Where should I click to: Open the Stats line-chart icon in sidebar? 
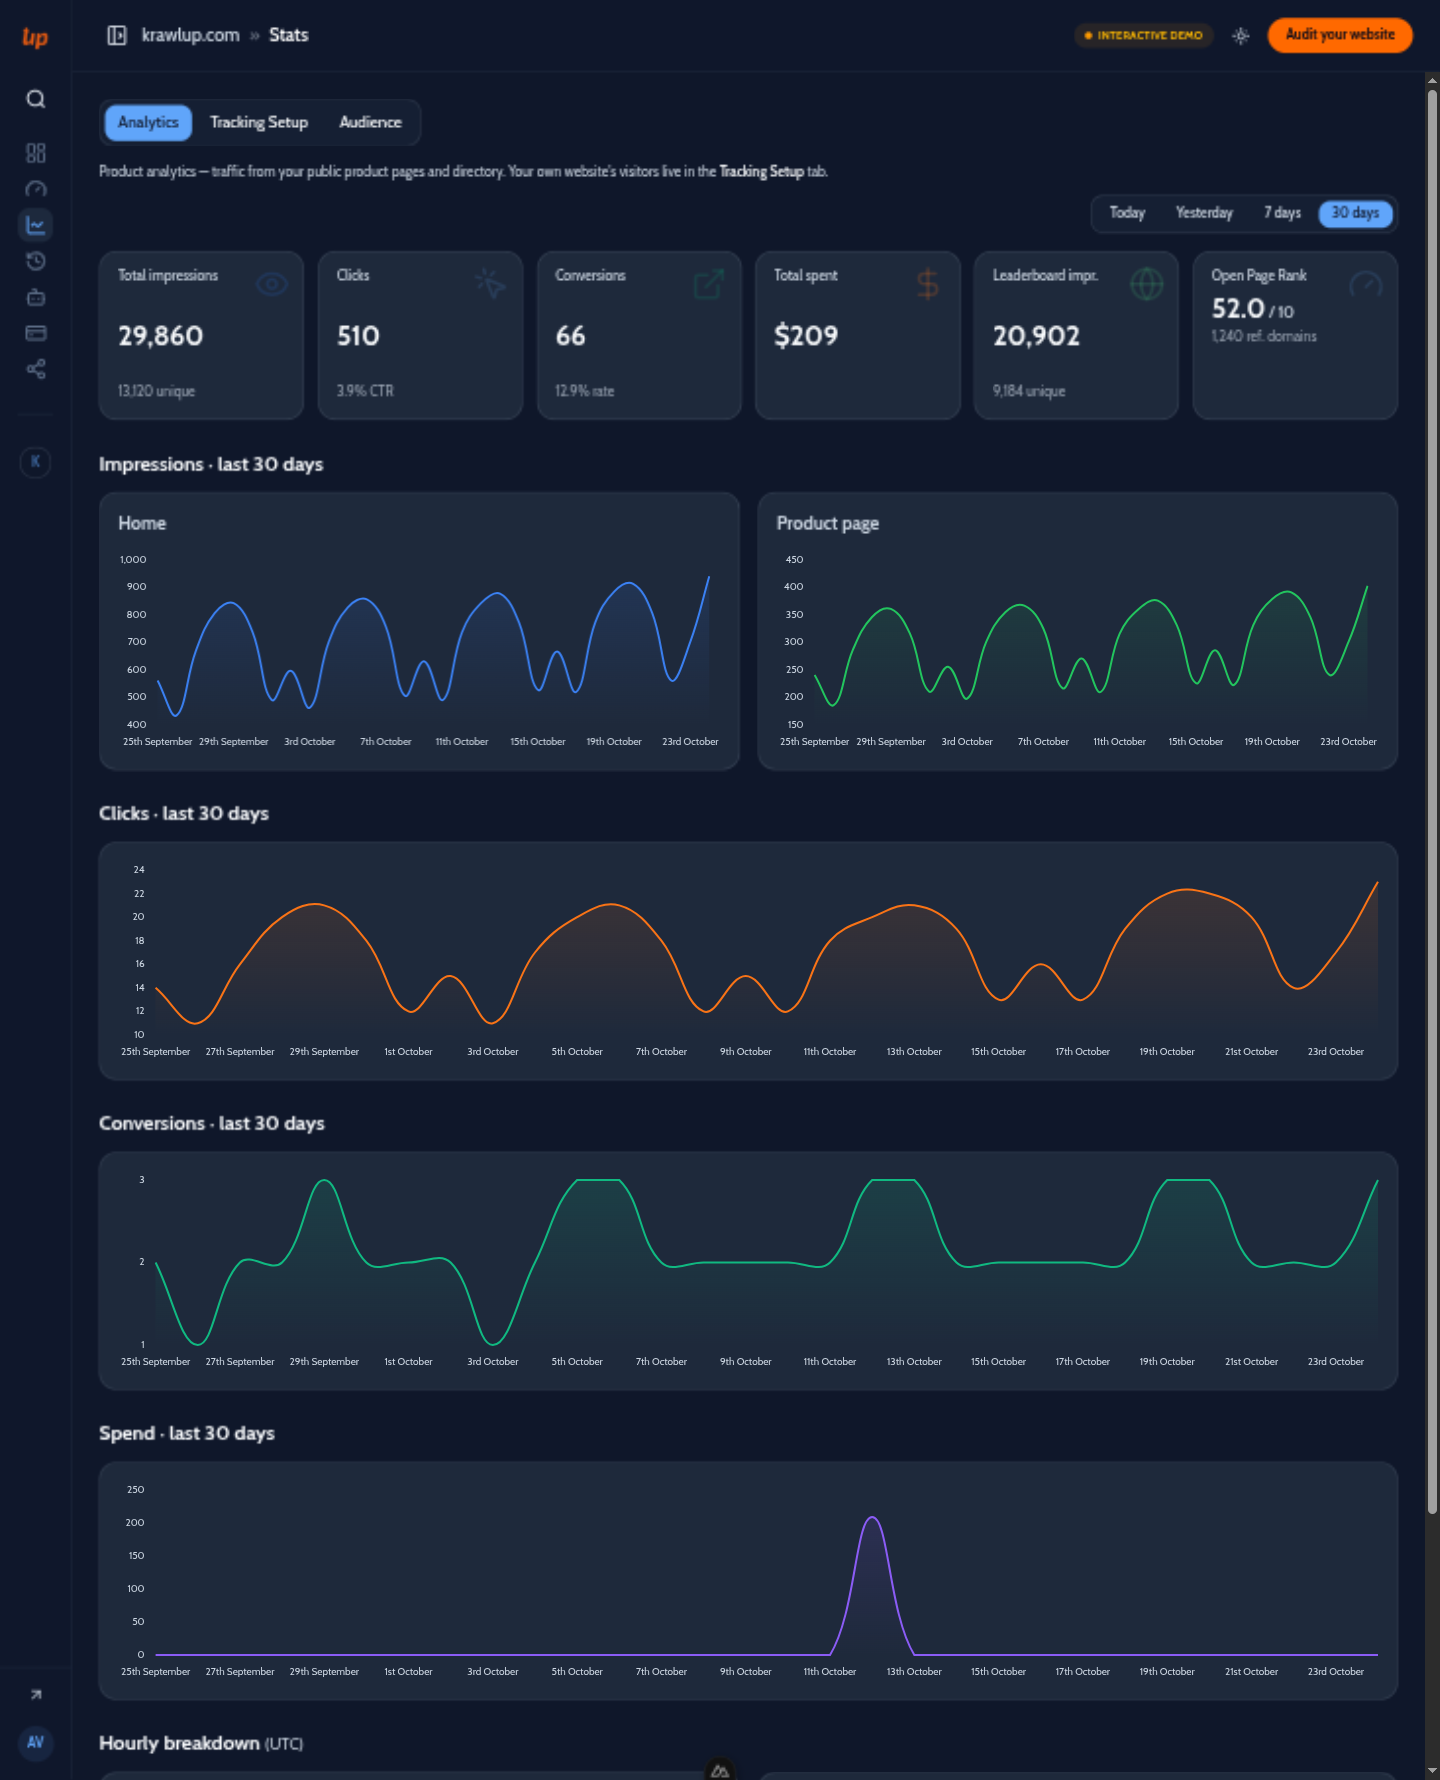pyautogui.click(x=35, y=225)
